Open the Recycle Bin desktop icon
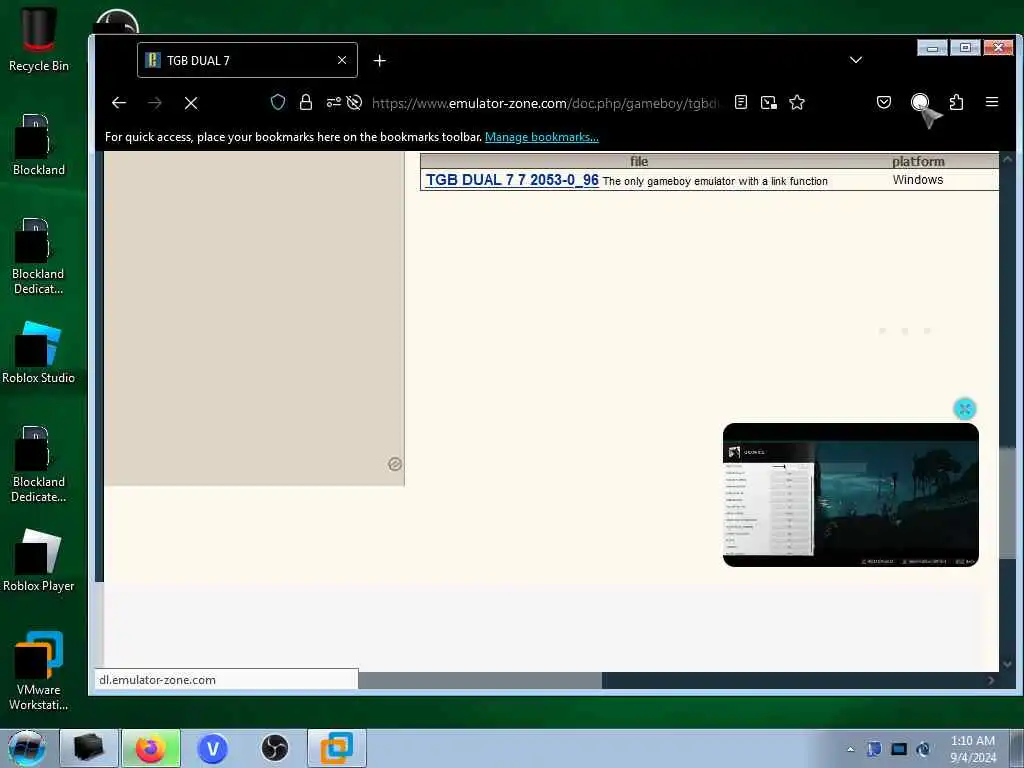 (39, 39)
